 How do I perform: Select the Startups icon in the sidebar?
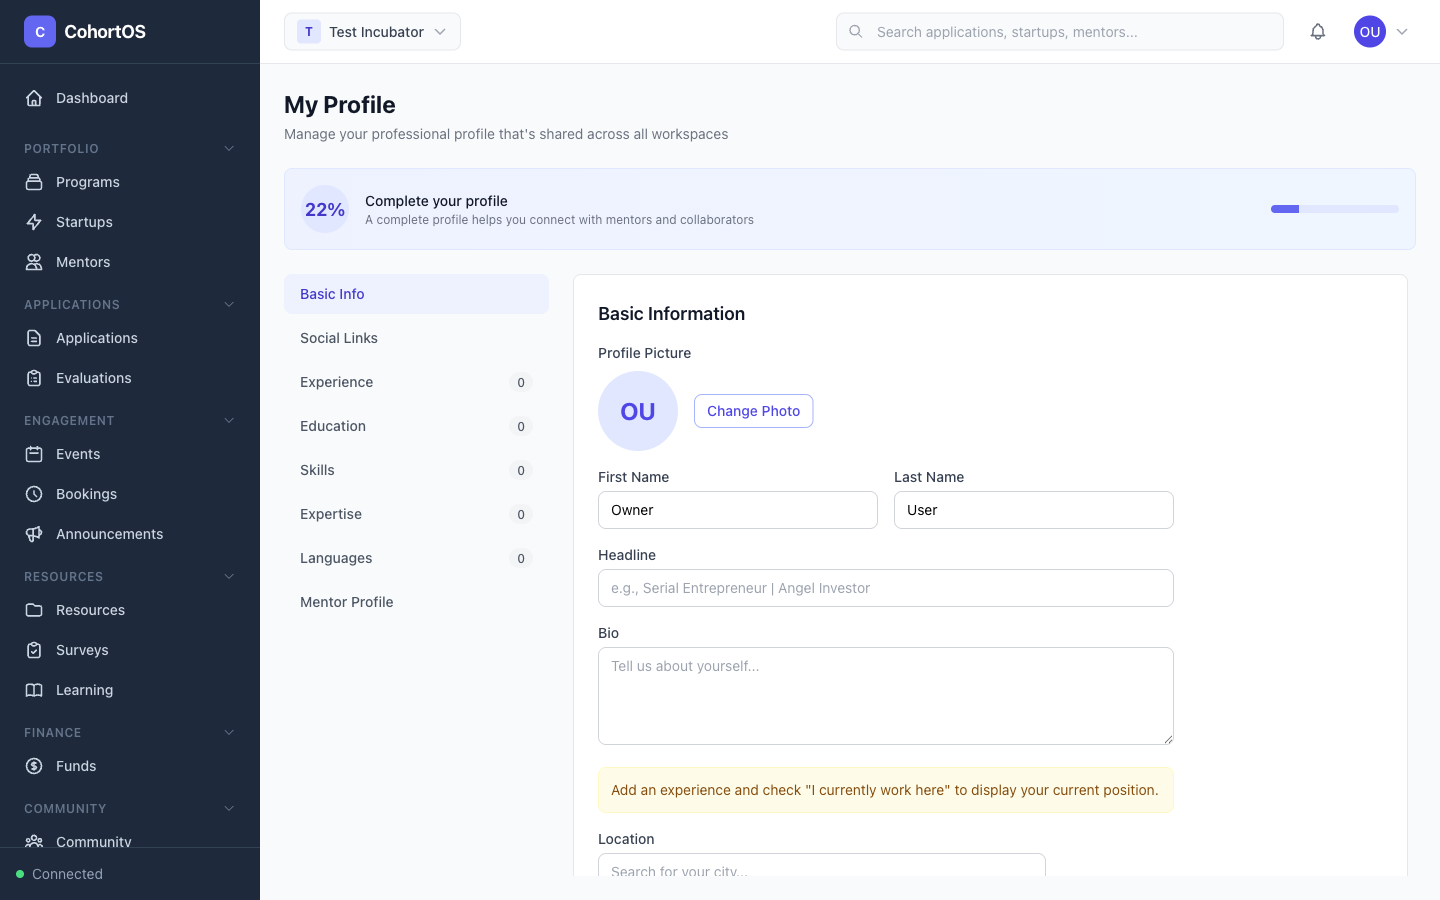pos(34,221)
